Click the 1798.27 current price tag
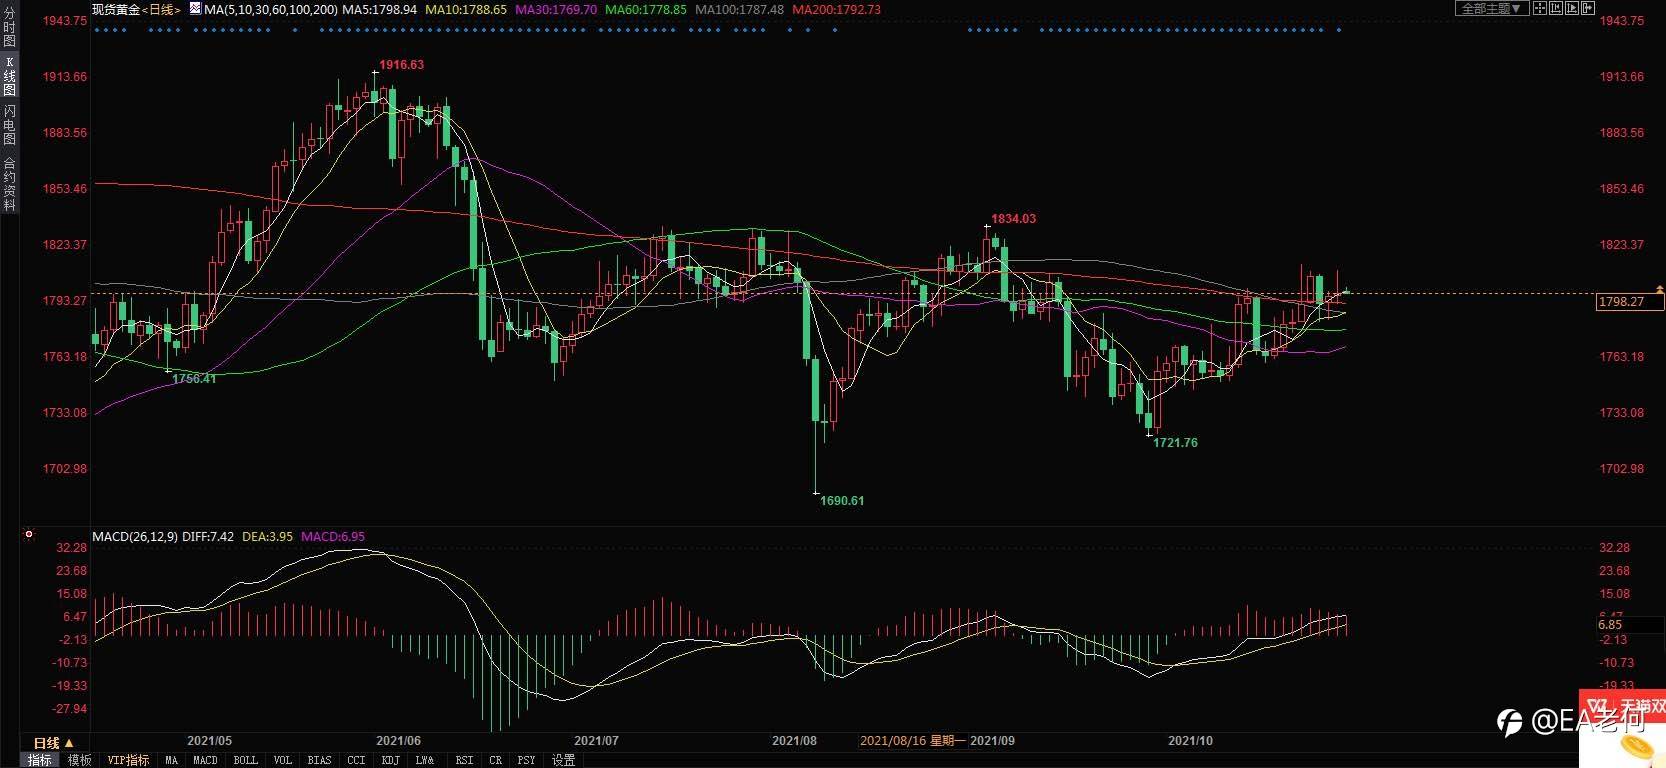This screenshot has width=1666, height=768. click(x=1630, y=301)
